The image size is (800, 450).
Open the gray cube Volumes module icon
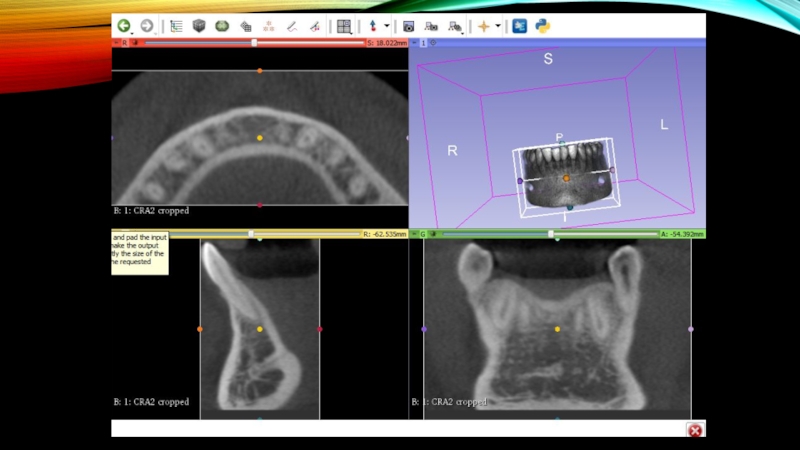(199, 26)
